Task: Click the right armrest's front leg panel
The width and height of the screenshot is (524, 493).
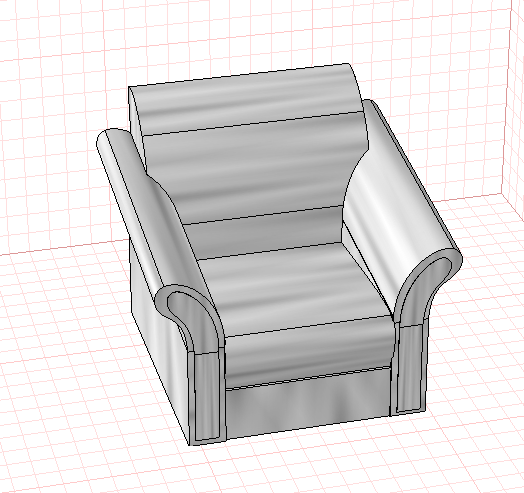Action: [x=409, y=368]
